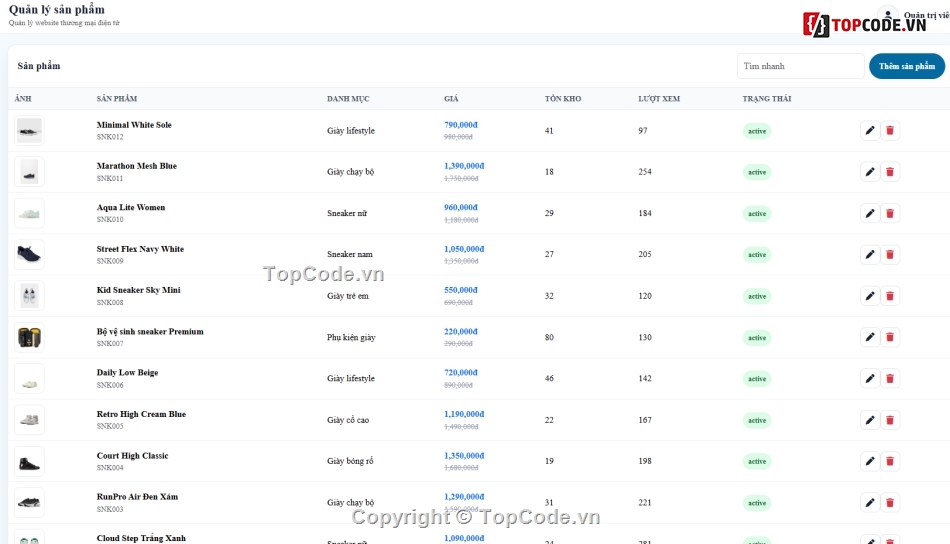Delete the Court High Classic product
This screenshot has width=950, height=544.
[x=890, y=462]
